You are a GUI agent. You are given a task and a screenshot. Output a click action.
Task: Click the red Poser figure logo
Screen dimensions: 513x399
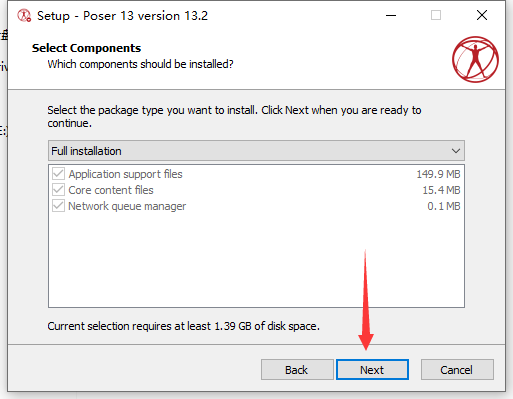pos(475,59)
